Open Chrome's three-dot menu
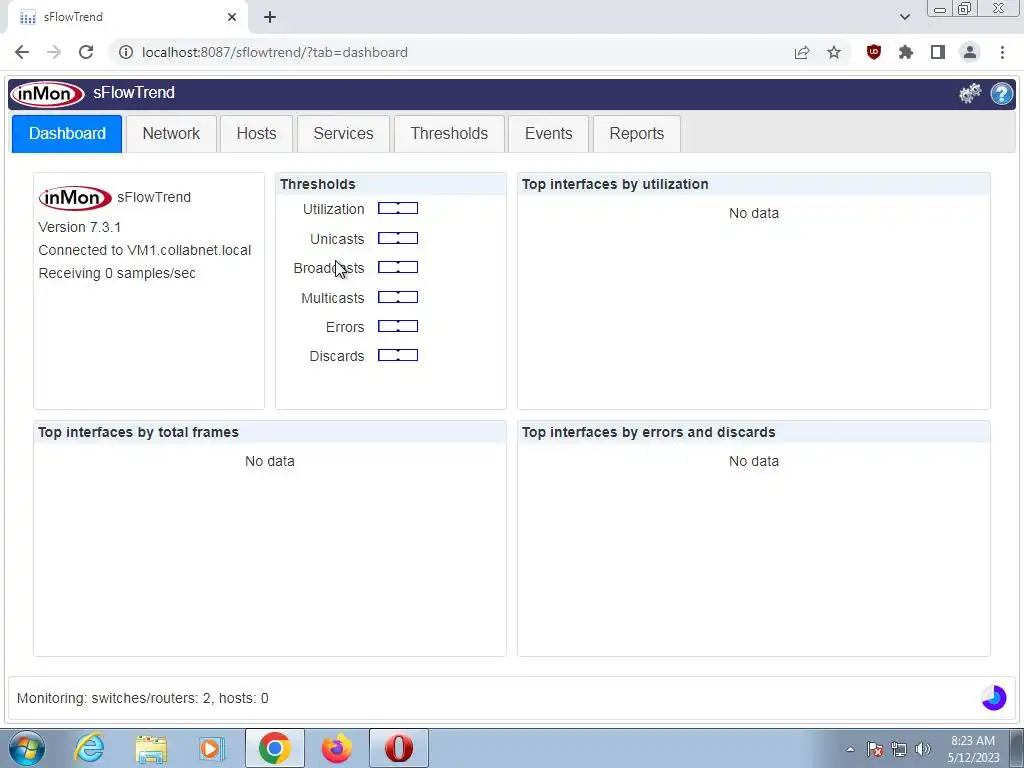Viewport: 1024px width, 768px height. [x=1002, y=52]
